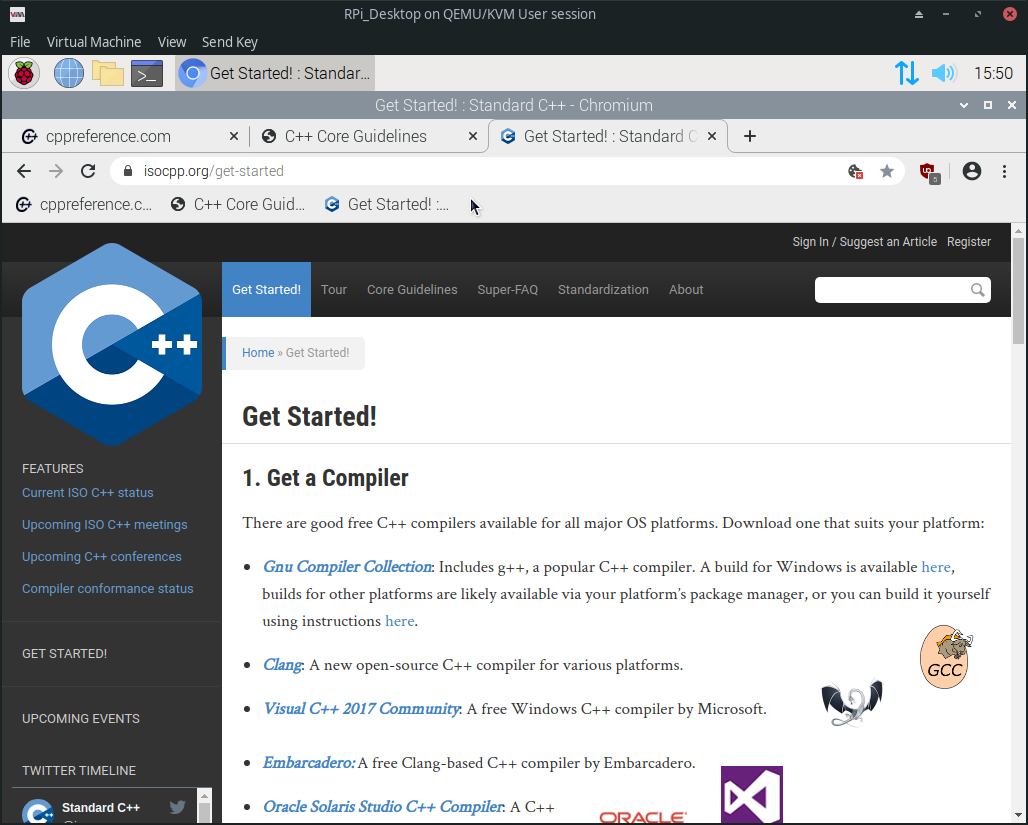Follow the Embarcadero link

309,763
